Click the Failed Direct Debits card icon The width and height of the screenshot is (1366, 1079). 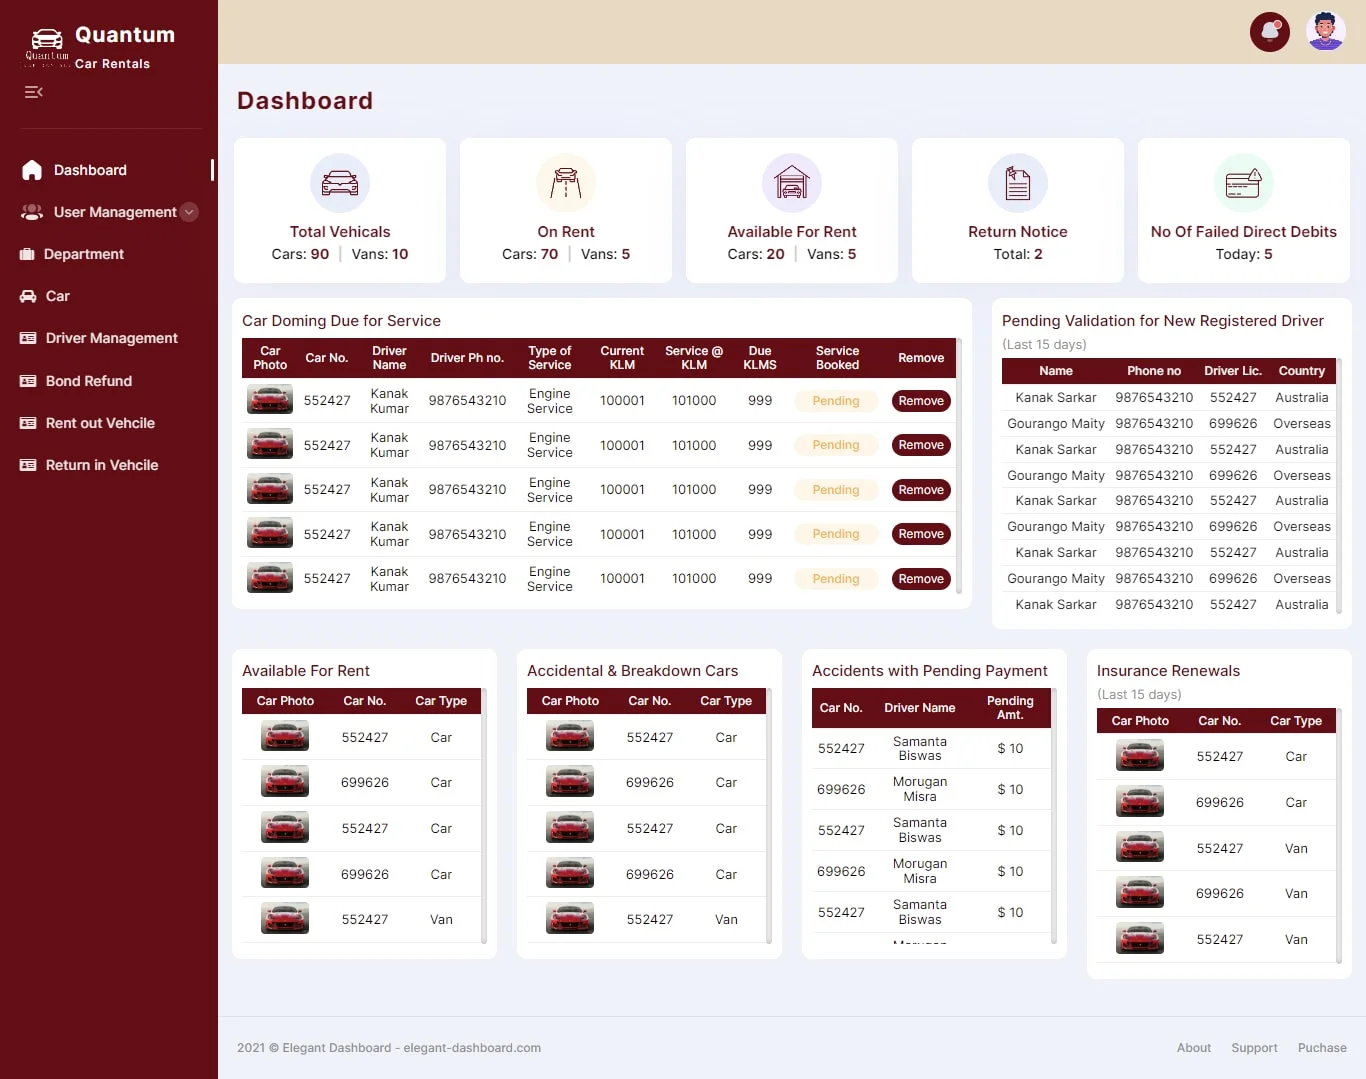pos(1244,183)
